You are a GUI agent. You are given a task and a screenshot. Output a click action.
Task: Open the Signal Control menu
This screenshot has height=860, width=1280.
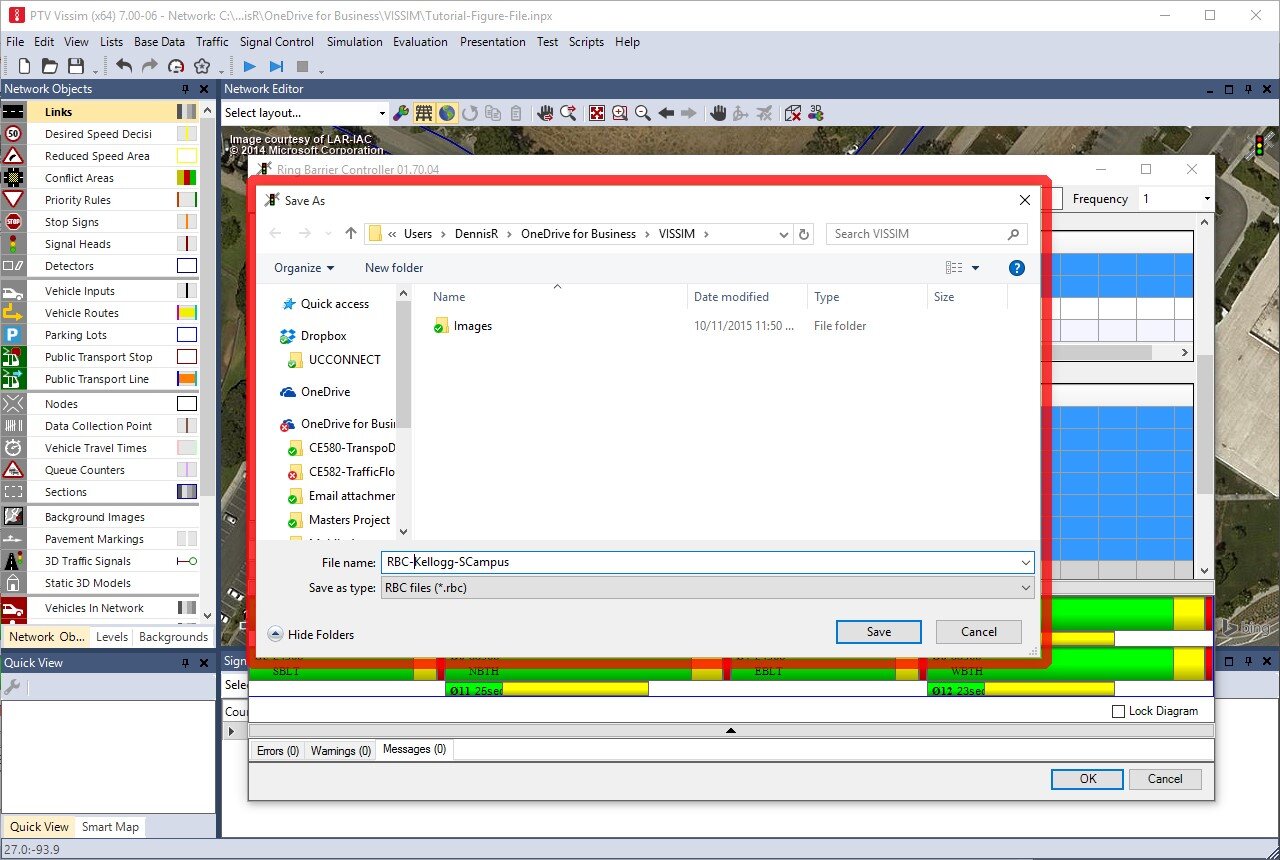[x=277, y=42]
